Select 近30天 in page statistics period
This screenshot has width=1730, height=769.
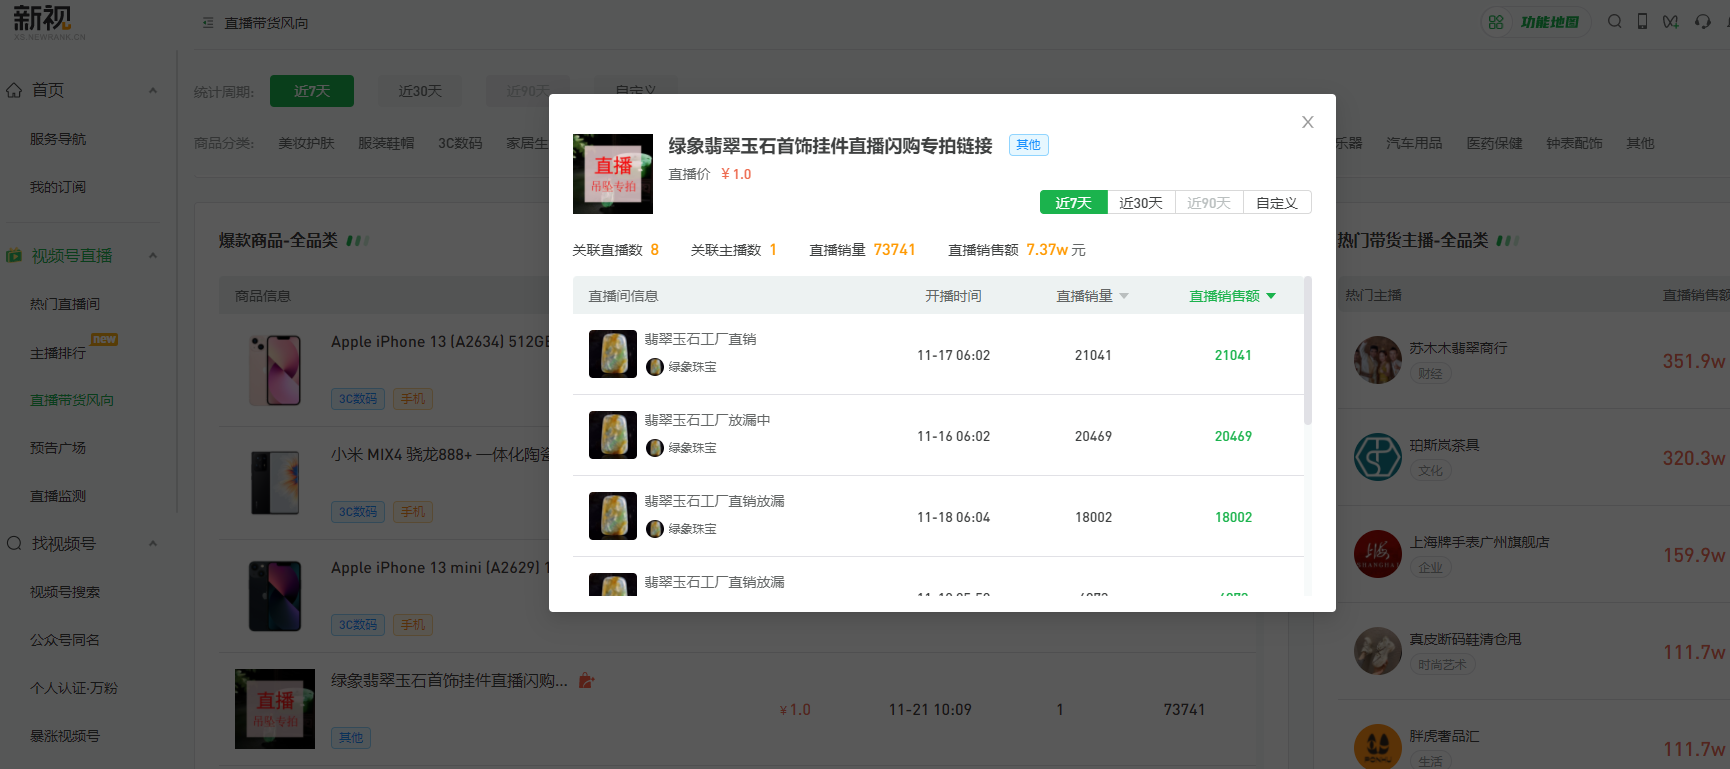[x=420, y=91]
